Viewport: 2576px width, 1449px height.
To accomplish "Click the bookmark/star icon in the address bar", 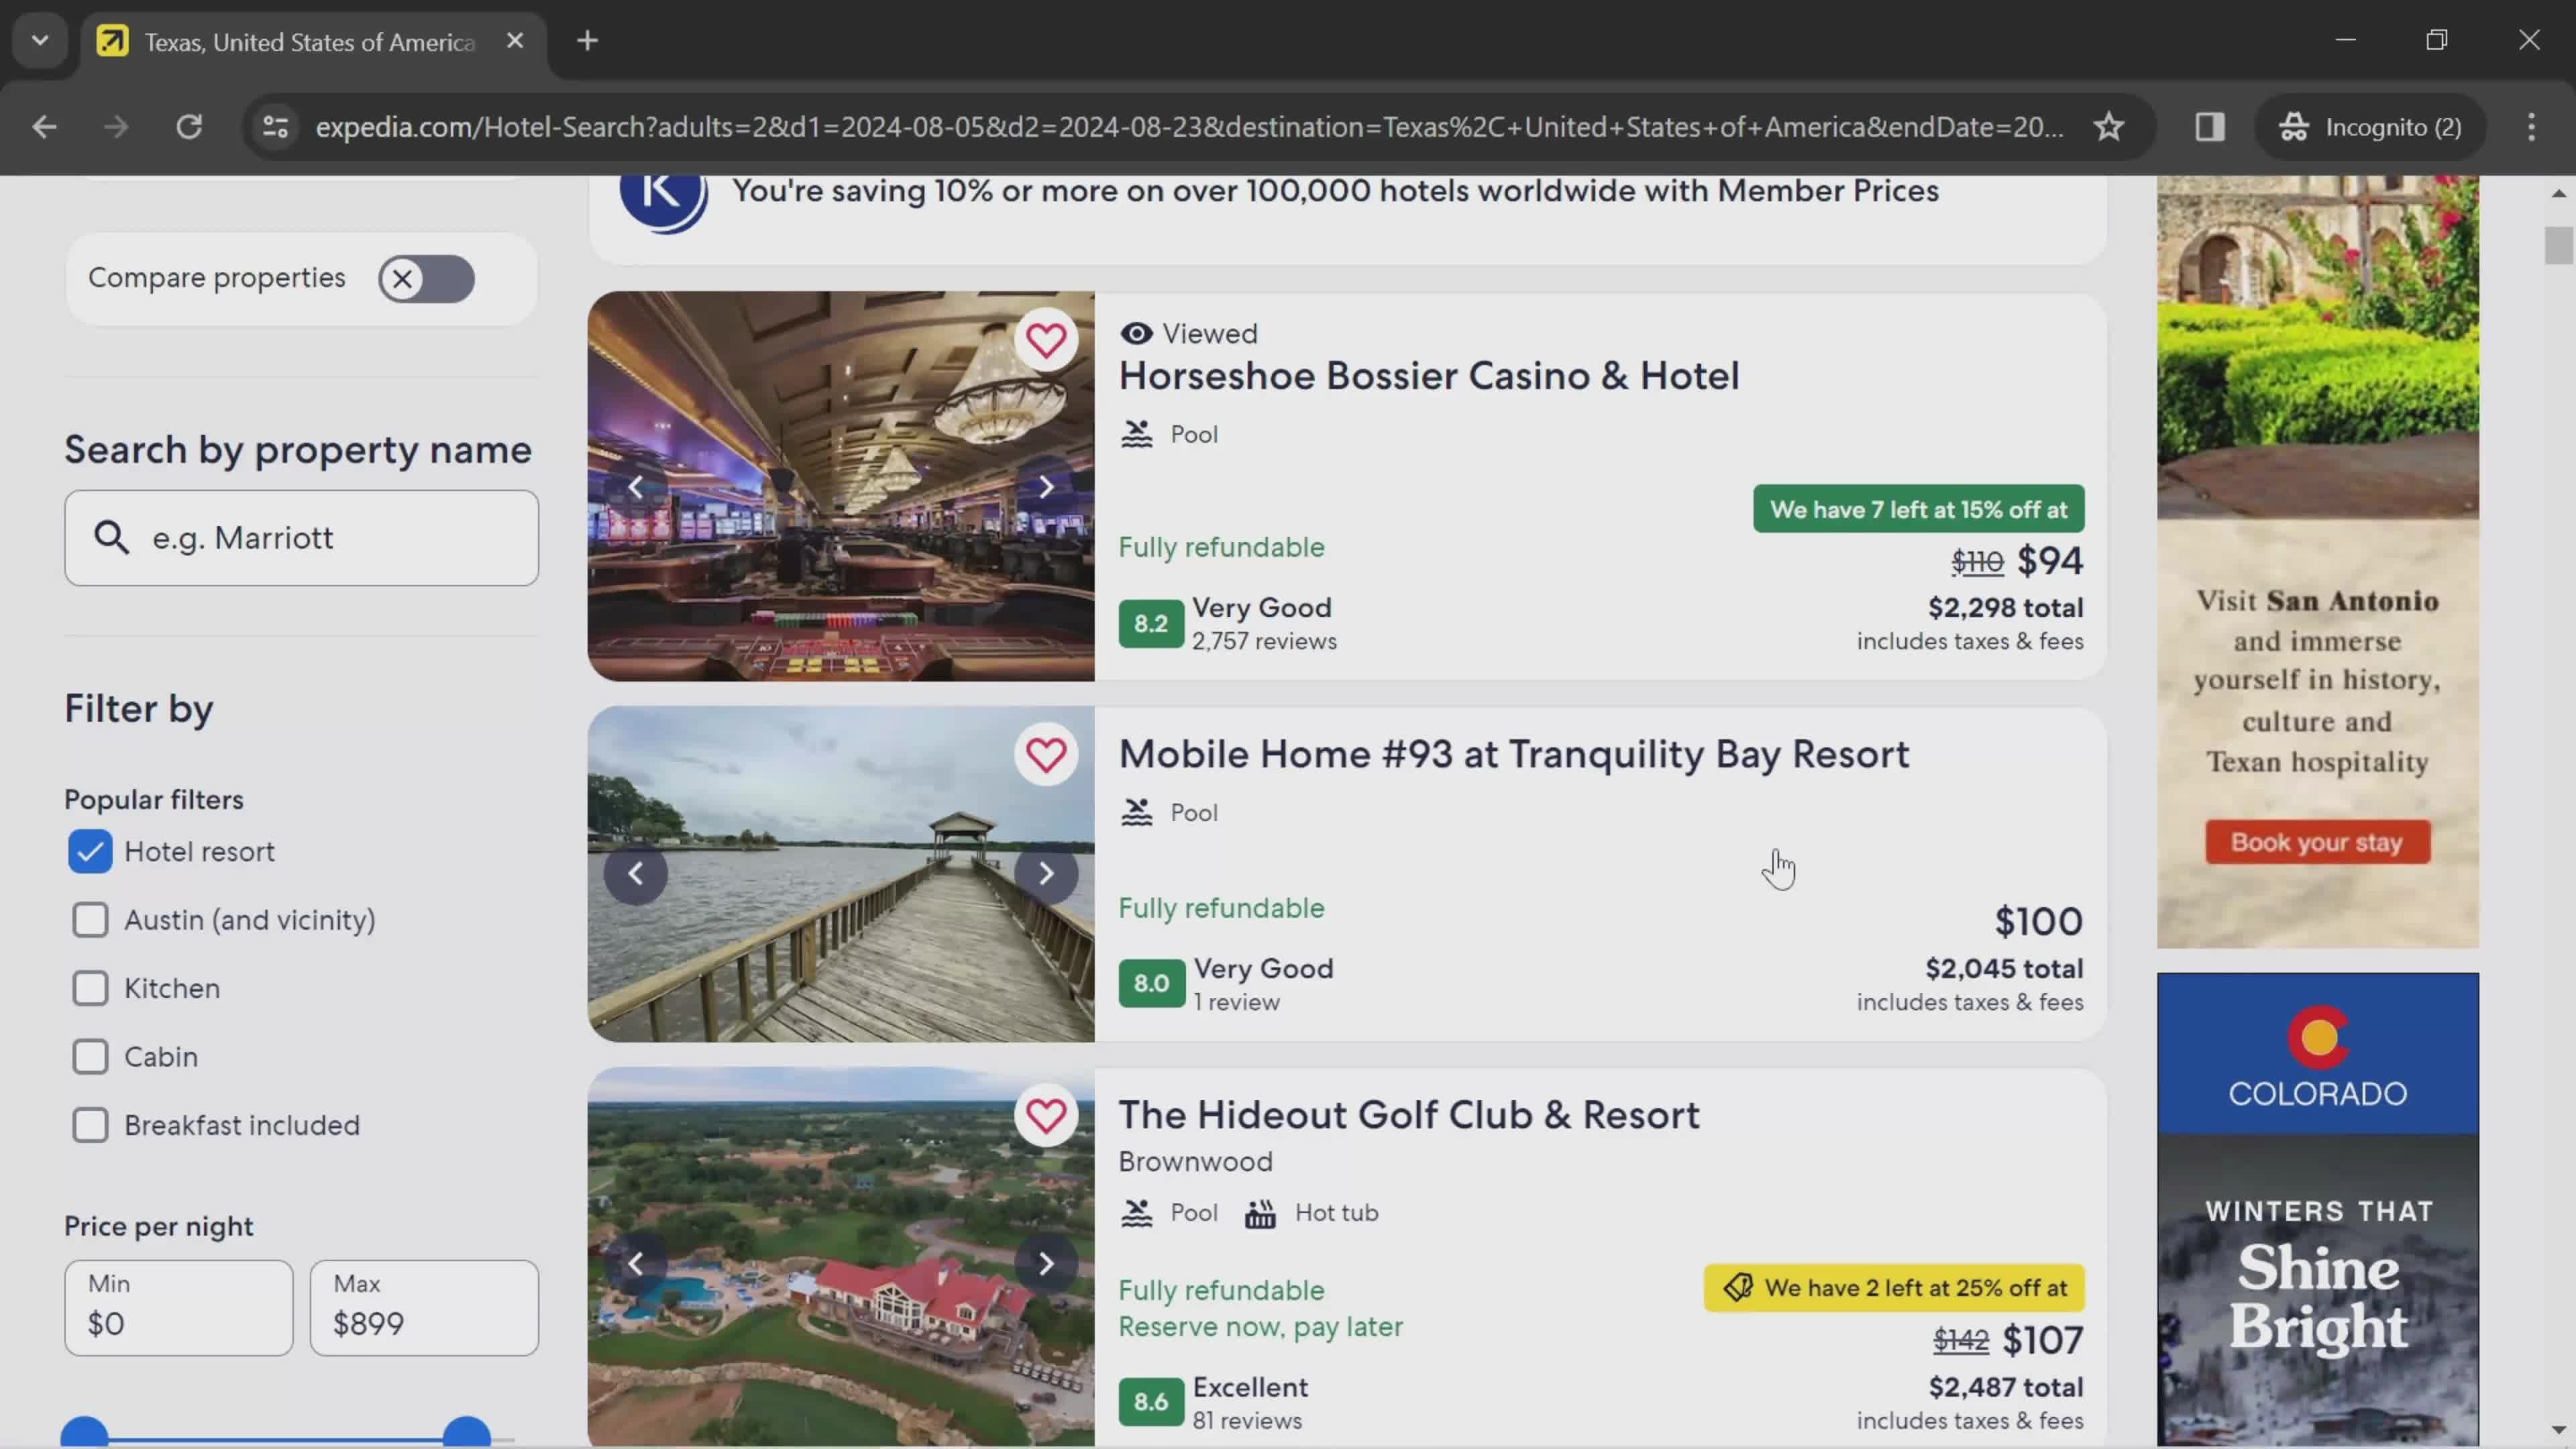I will [x=2109, y=124].
